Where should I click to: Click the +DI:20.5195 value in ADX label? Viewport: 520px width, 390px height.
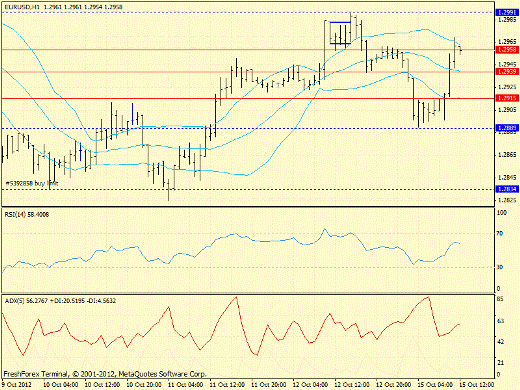click(x=67, y=301)
